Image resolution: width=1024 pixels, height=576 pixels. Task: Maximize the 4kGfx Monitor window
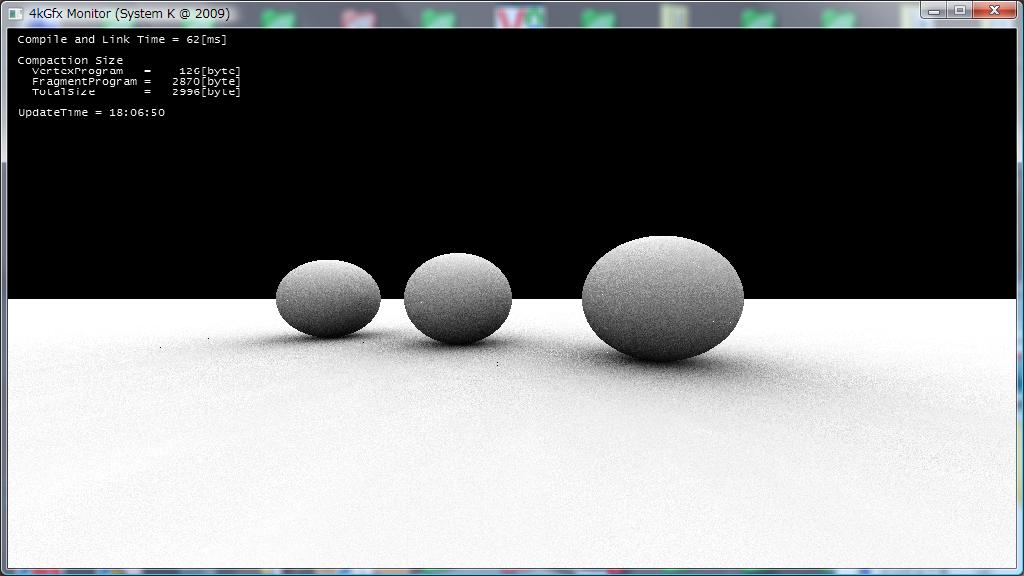point(960,11)
